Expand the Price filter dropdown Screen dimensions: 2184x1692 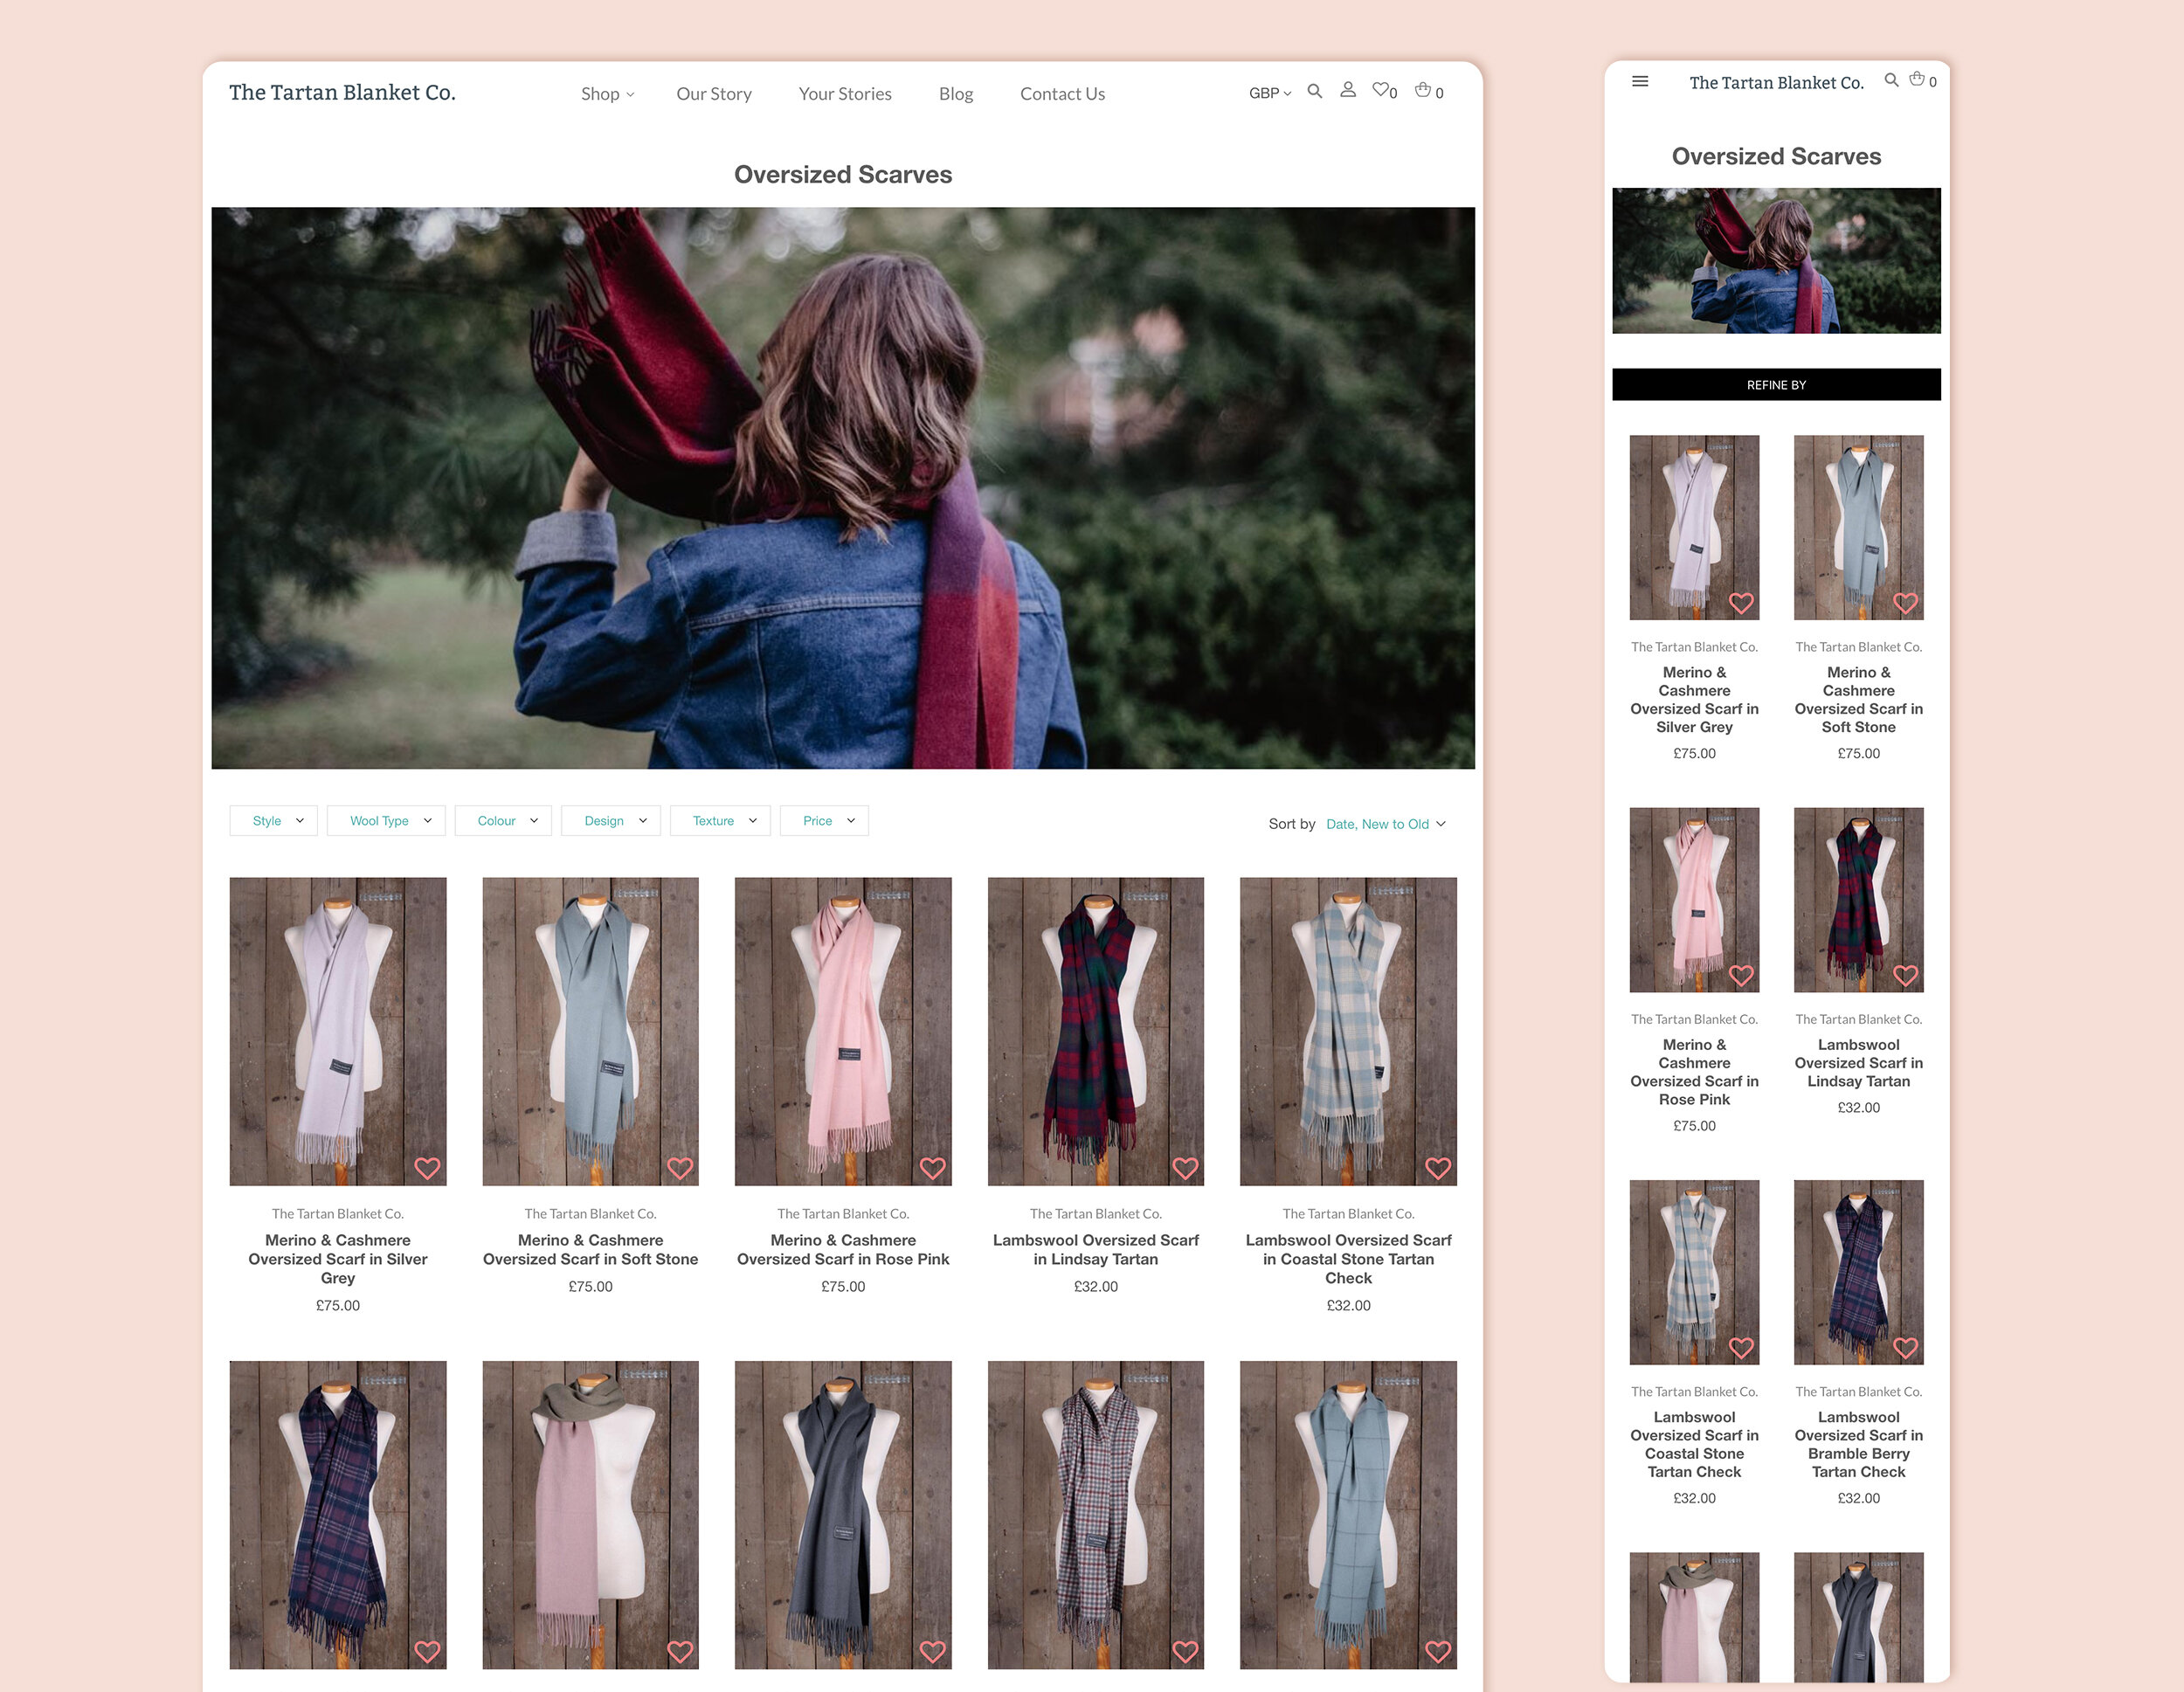[x=824, y=821]
